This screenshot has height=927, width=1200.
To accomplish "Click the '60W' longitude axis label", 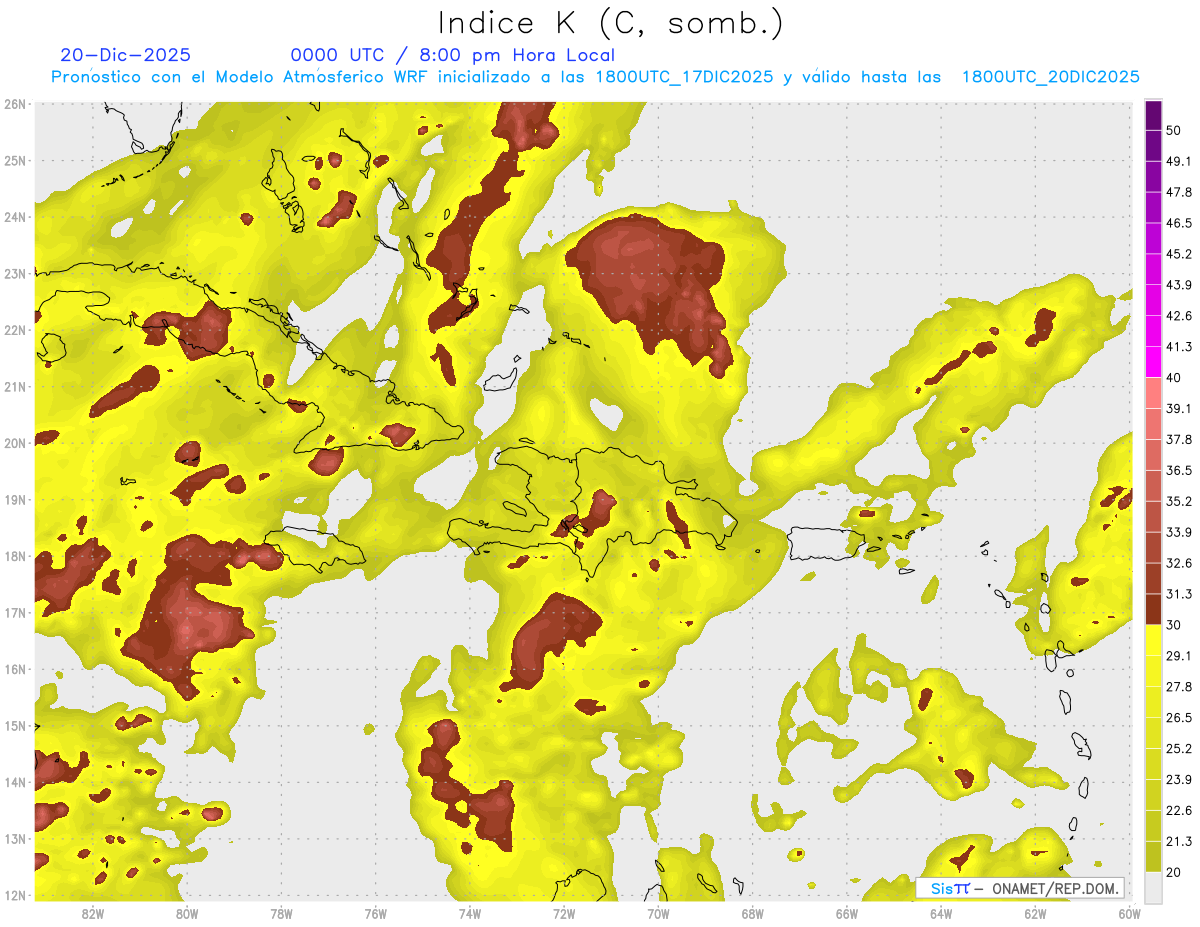I will coord(1129,913).
